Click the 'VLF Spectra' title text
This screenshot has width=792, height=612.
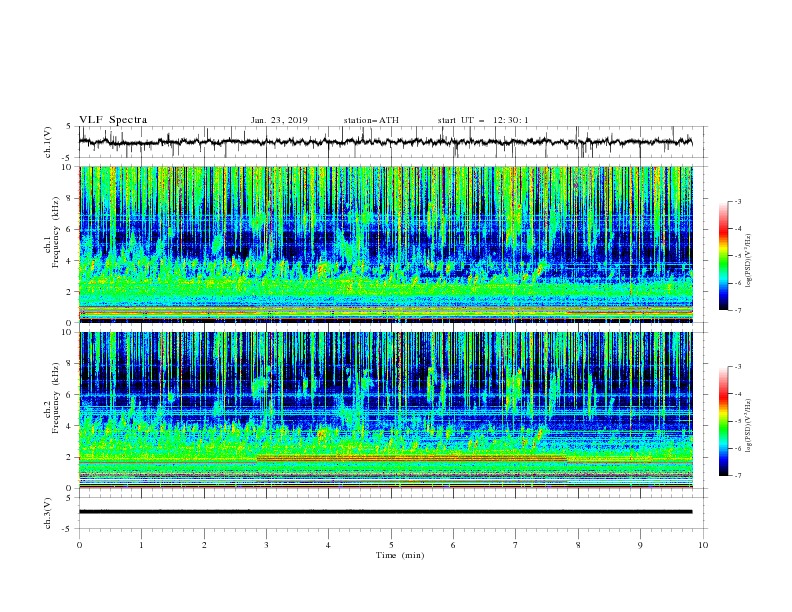coord(113,120)
